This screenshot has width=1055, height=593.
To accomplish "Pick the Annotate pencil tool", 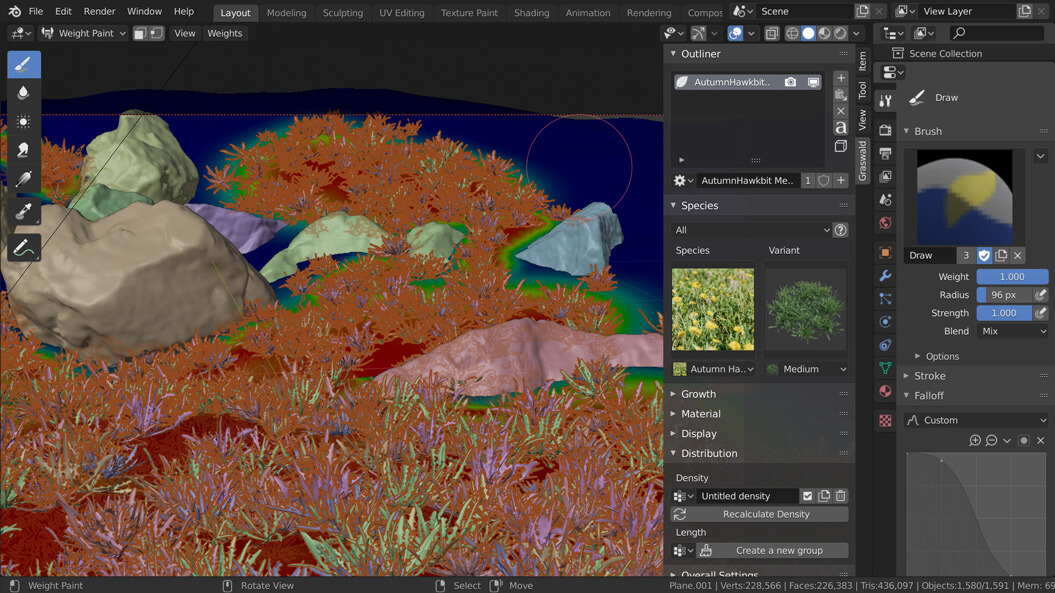I will tap(24, 246).
